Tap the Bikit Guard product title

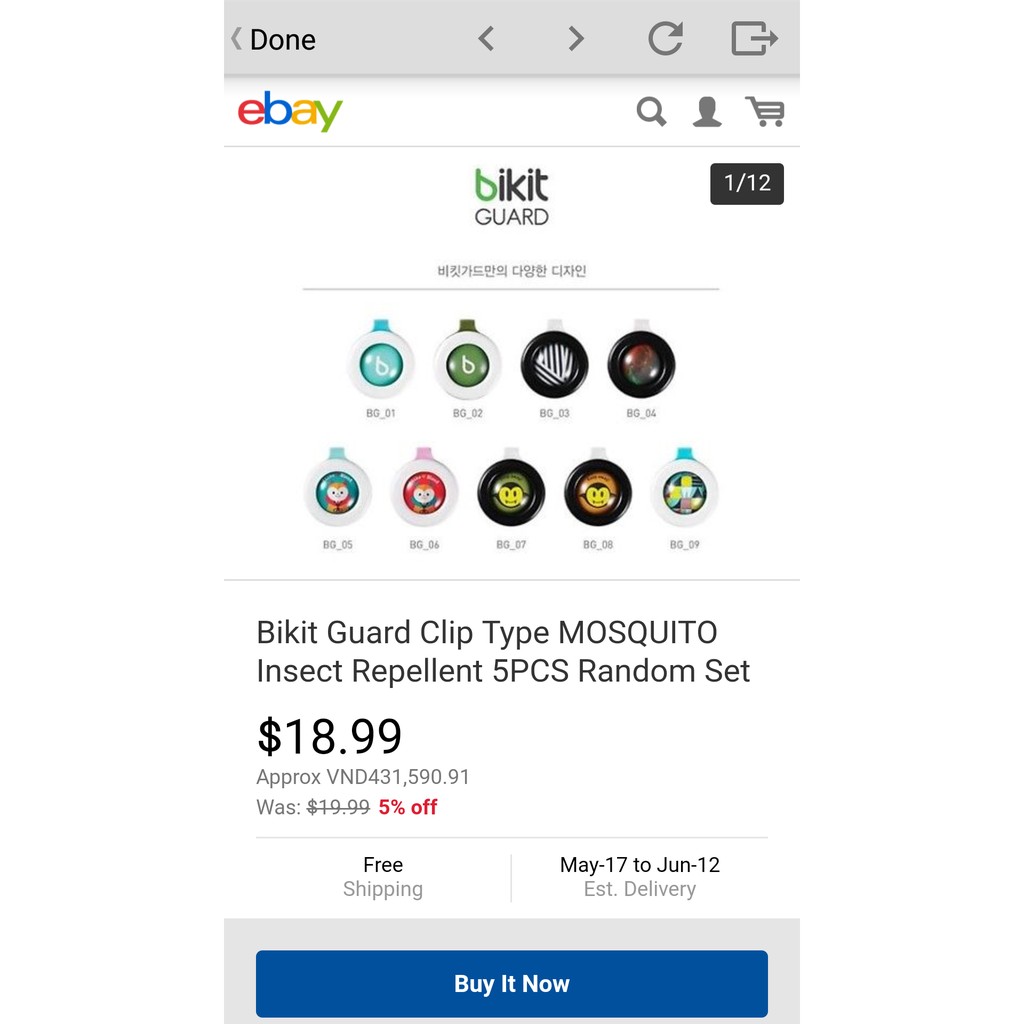click(503, 652)
